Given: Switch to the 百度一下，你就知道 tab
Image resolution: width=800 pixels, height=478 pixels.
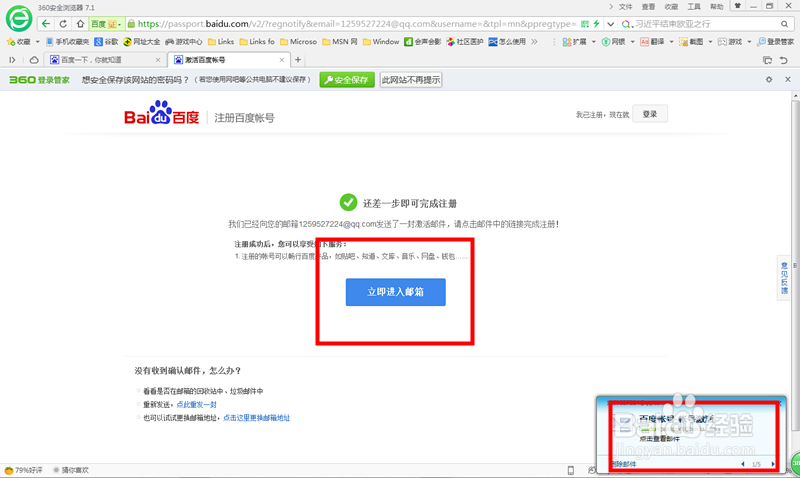Looking at the screenshot, I should (x=105, y=60).
